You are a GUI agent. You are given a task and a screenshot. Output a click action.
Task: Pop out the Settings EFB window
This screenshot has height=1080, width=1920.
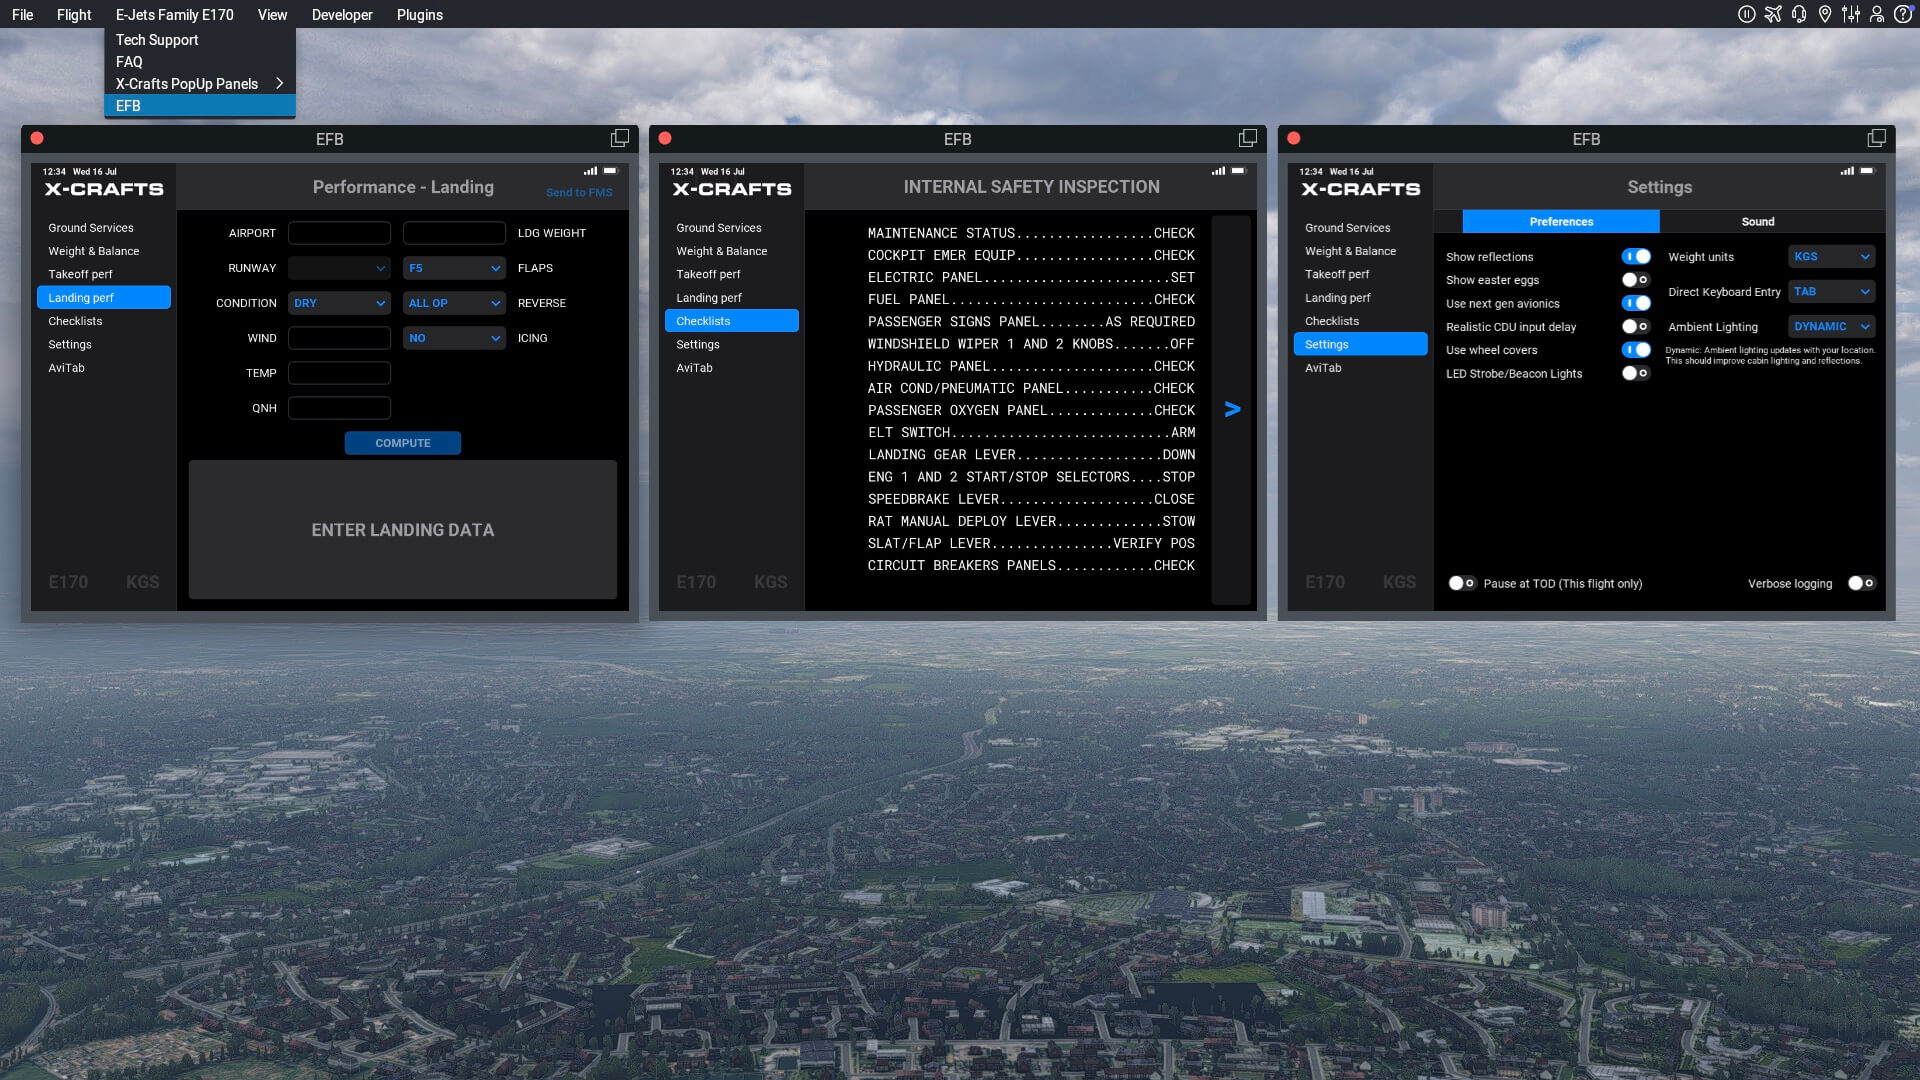(x=1876, y=138)
